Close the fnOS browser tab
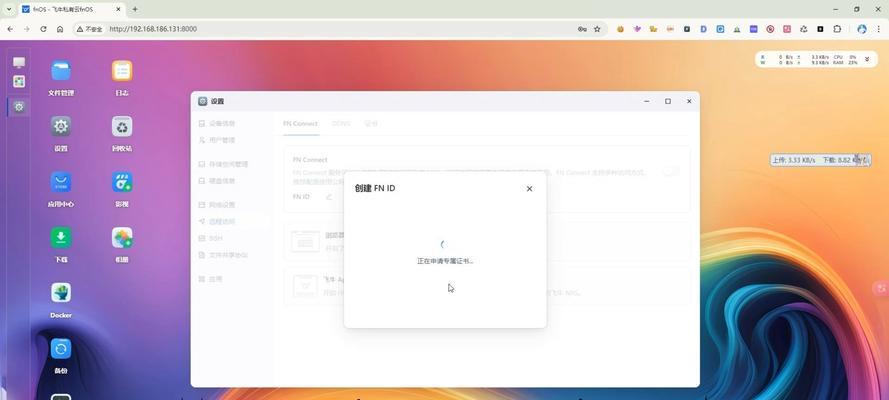 click(117, 10)
